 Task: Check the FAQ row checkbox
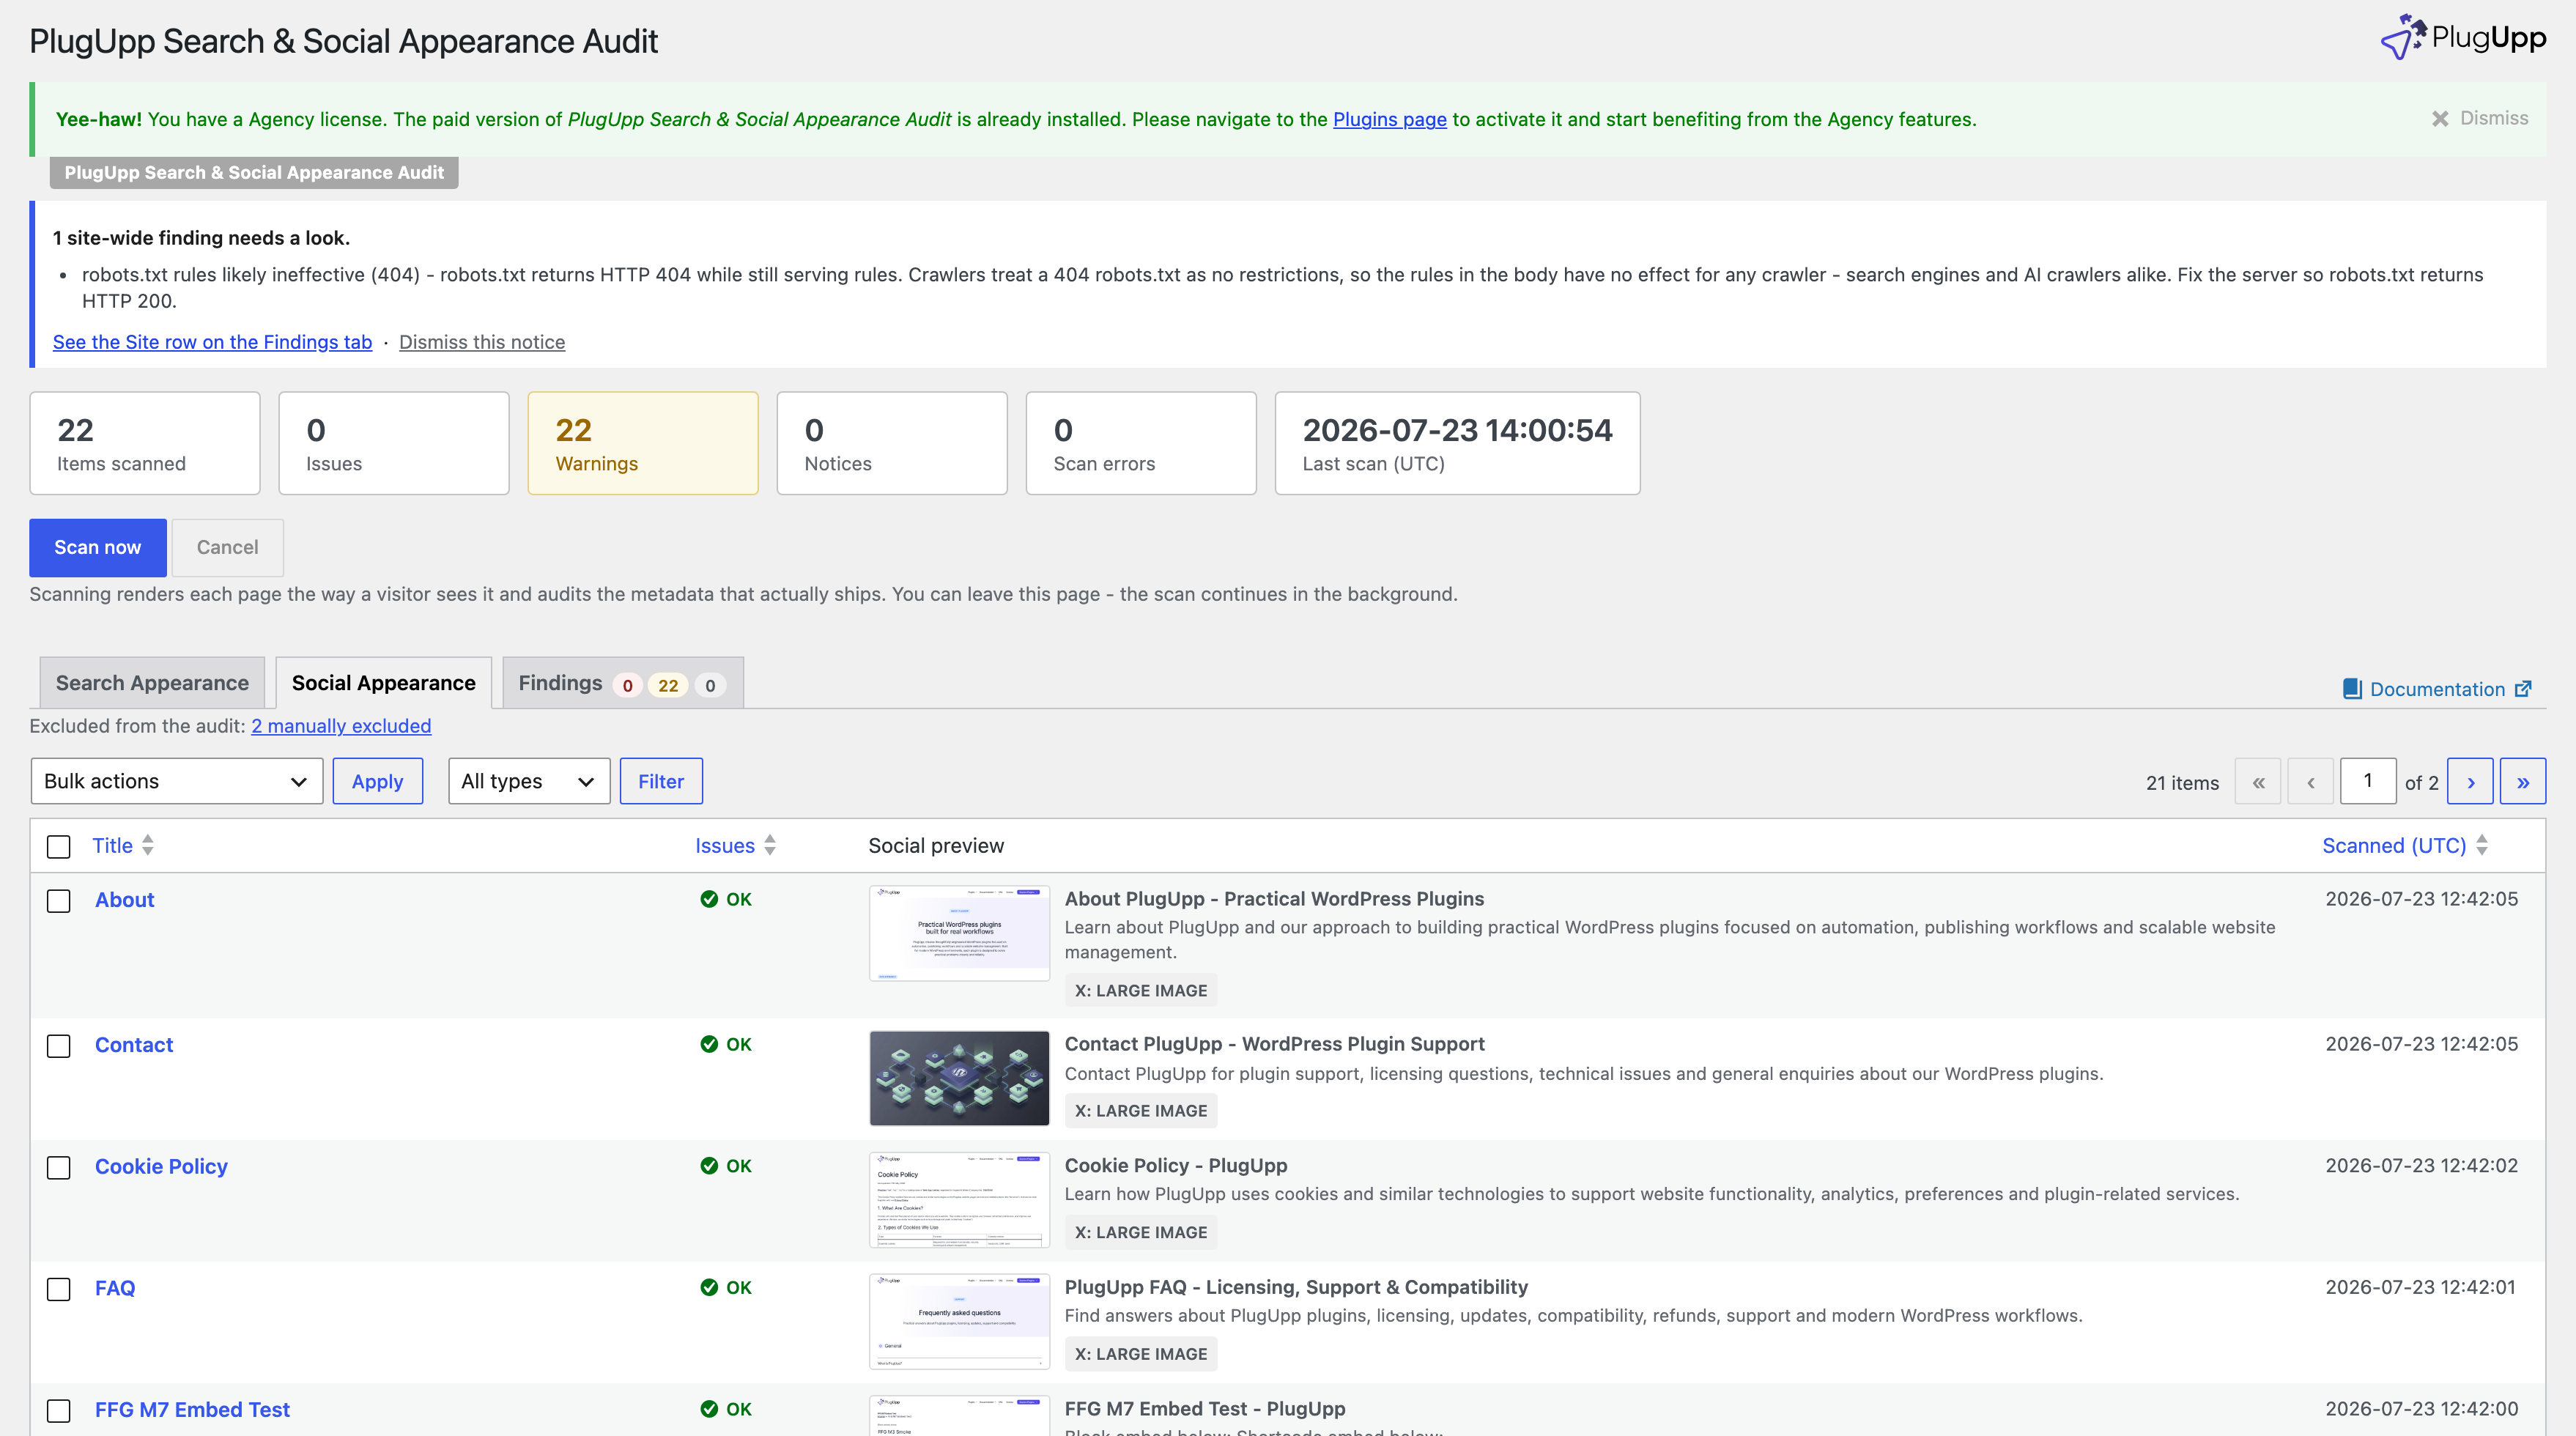pyautogui.click(x=59, y=1290)
